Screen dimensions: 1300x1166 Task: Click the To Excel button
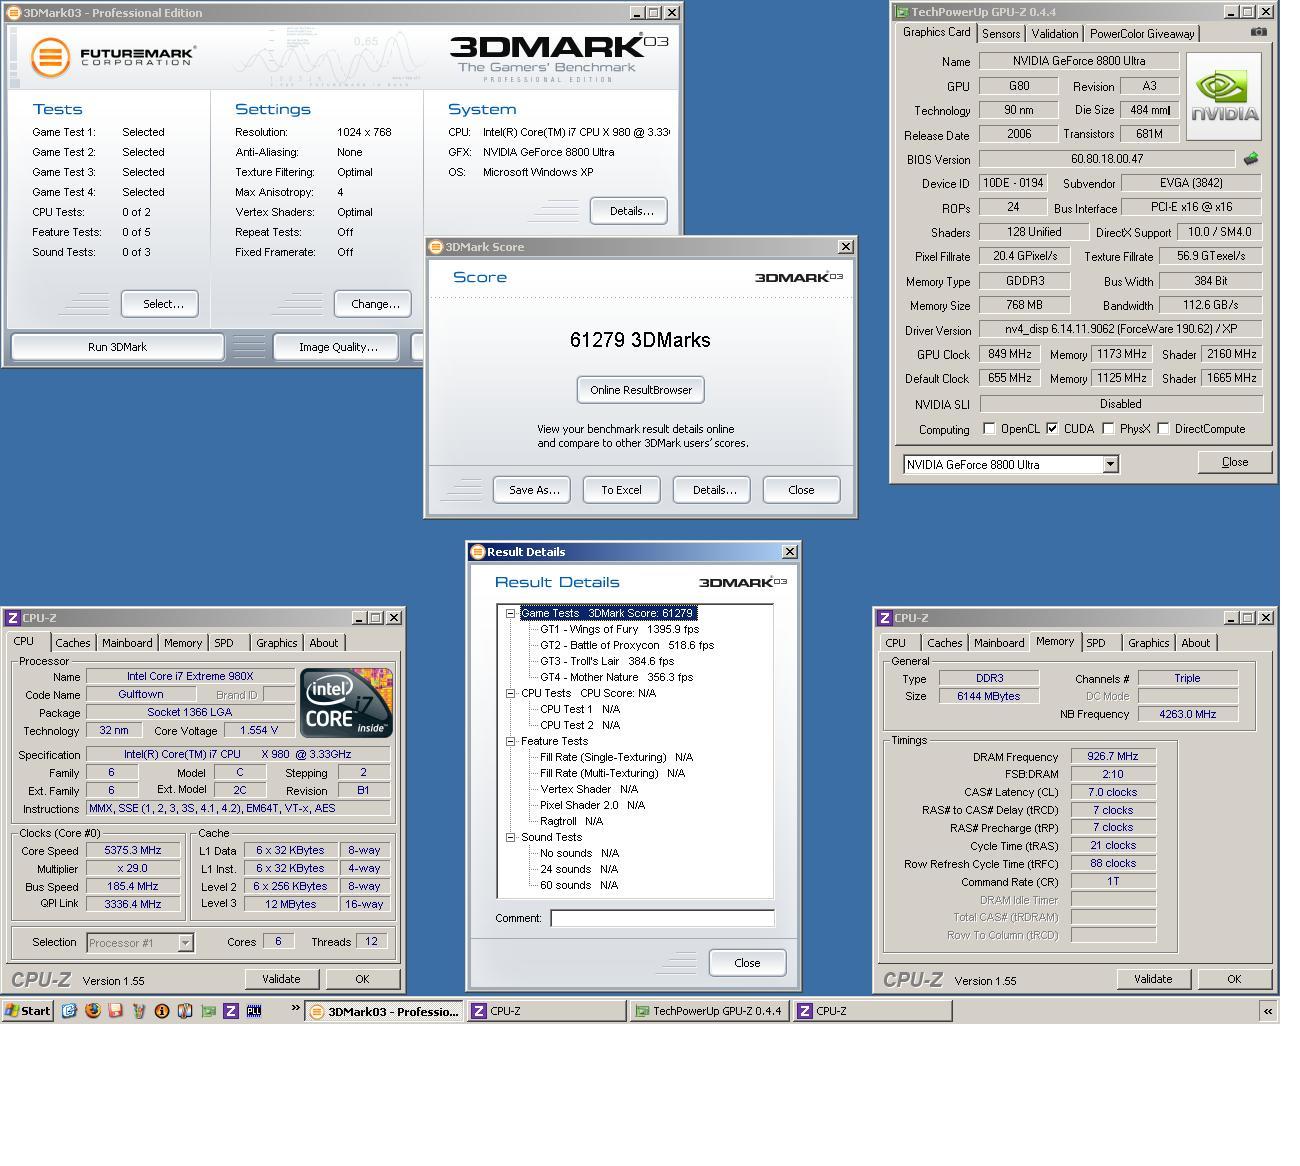(x=621, y=490)
